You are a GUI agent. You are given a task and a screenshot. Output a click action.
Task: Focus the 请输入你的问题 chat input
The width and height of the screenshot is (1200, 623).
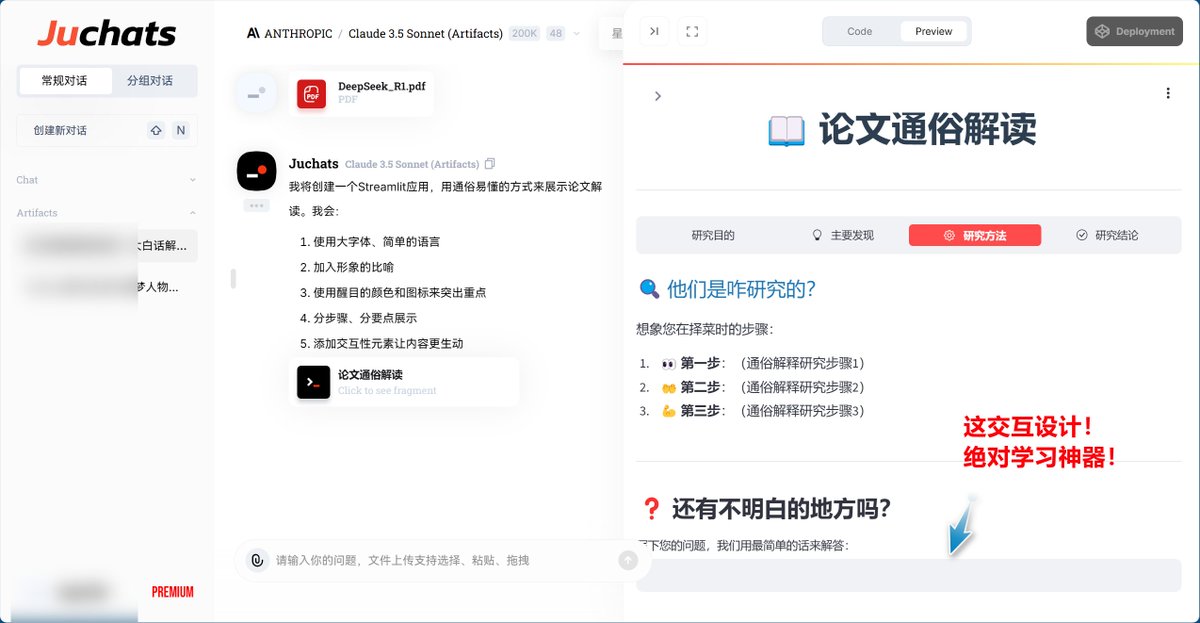pos(440,560)
